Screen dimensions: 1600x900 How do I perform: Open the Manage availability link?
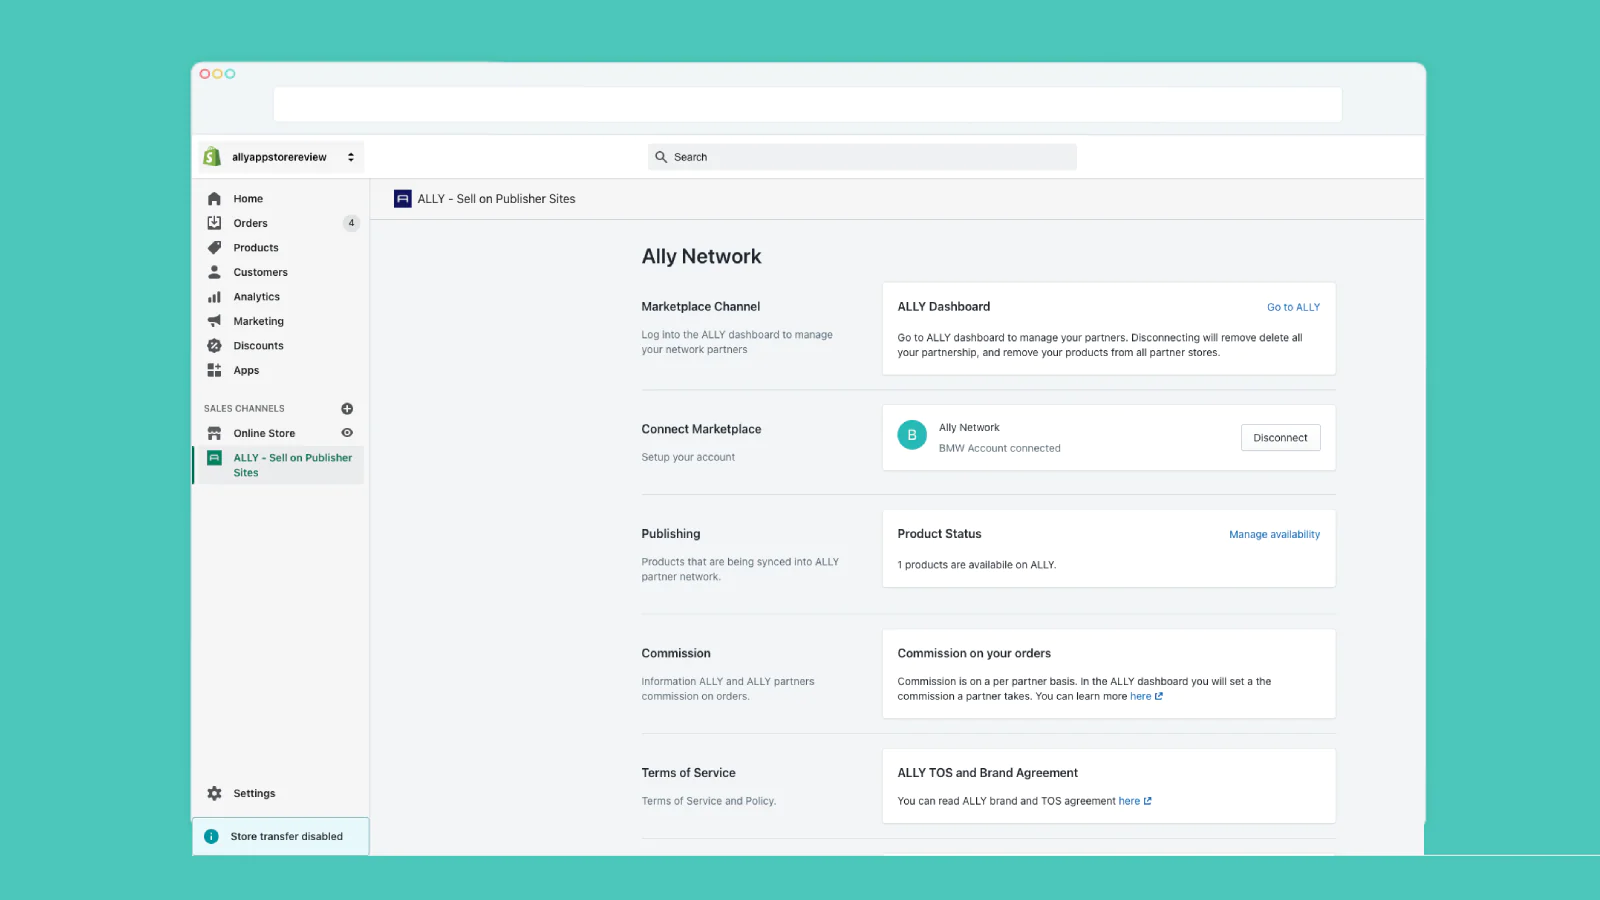pyautogui.click(x=1274, y=535)
